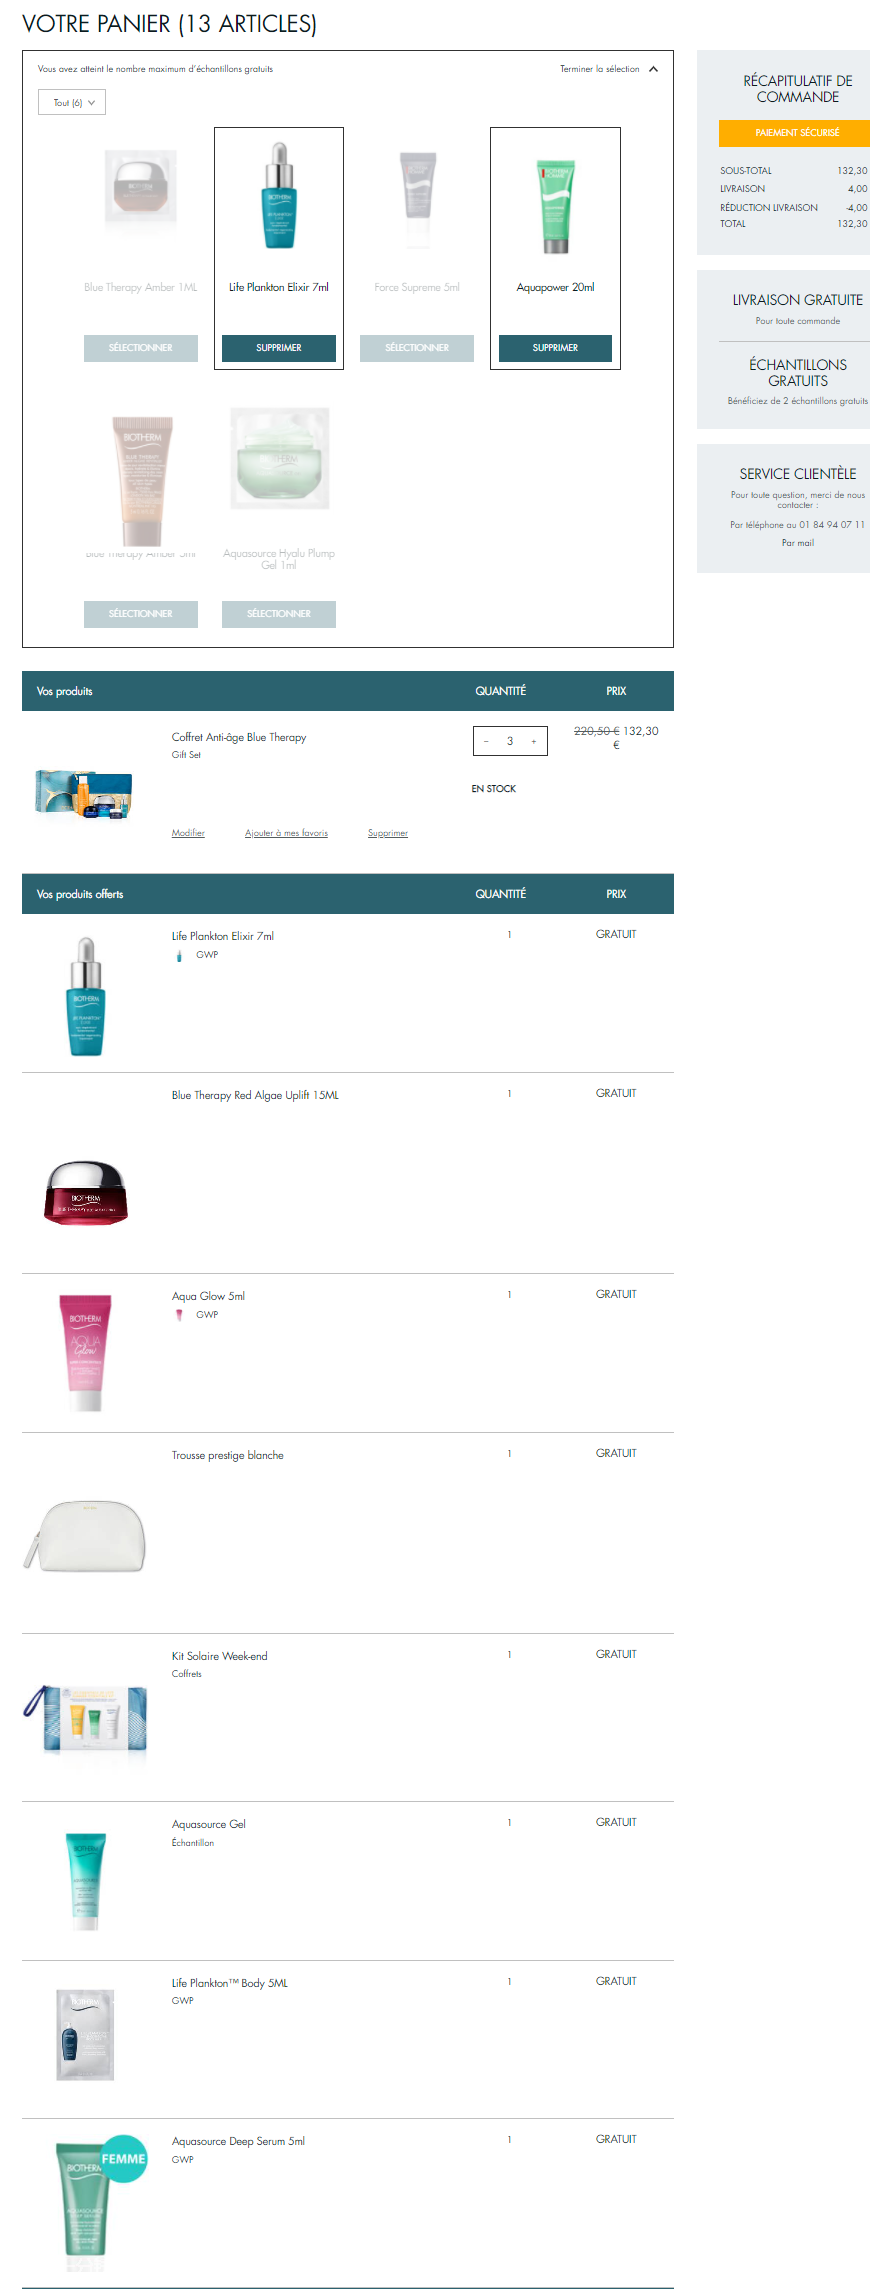Click the 'Paiement sécurisé' checkout button
This screenshot has height=2289, width=870.
point(797,133)
